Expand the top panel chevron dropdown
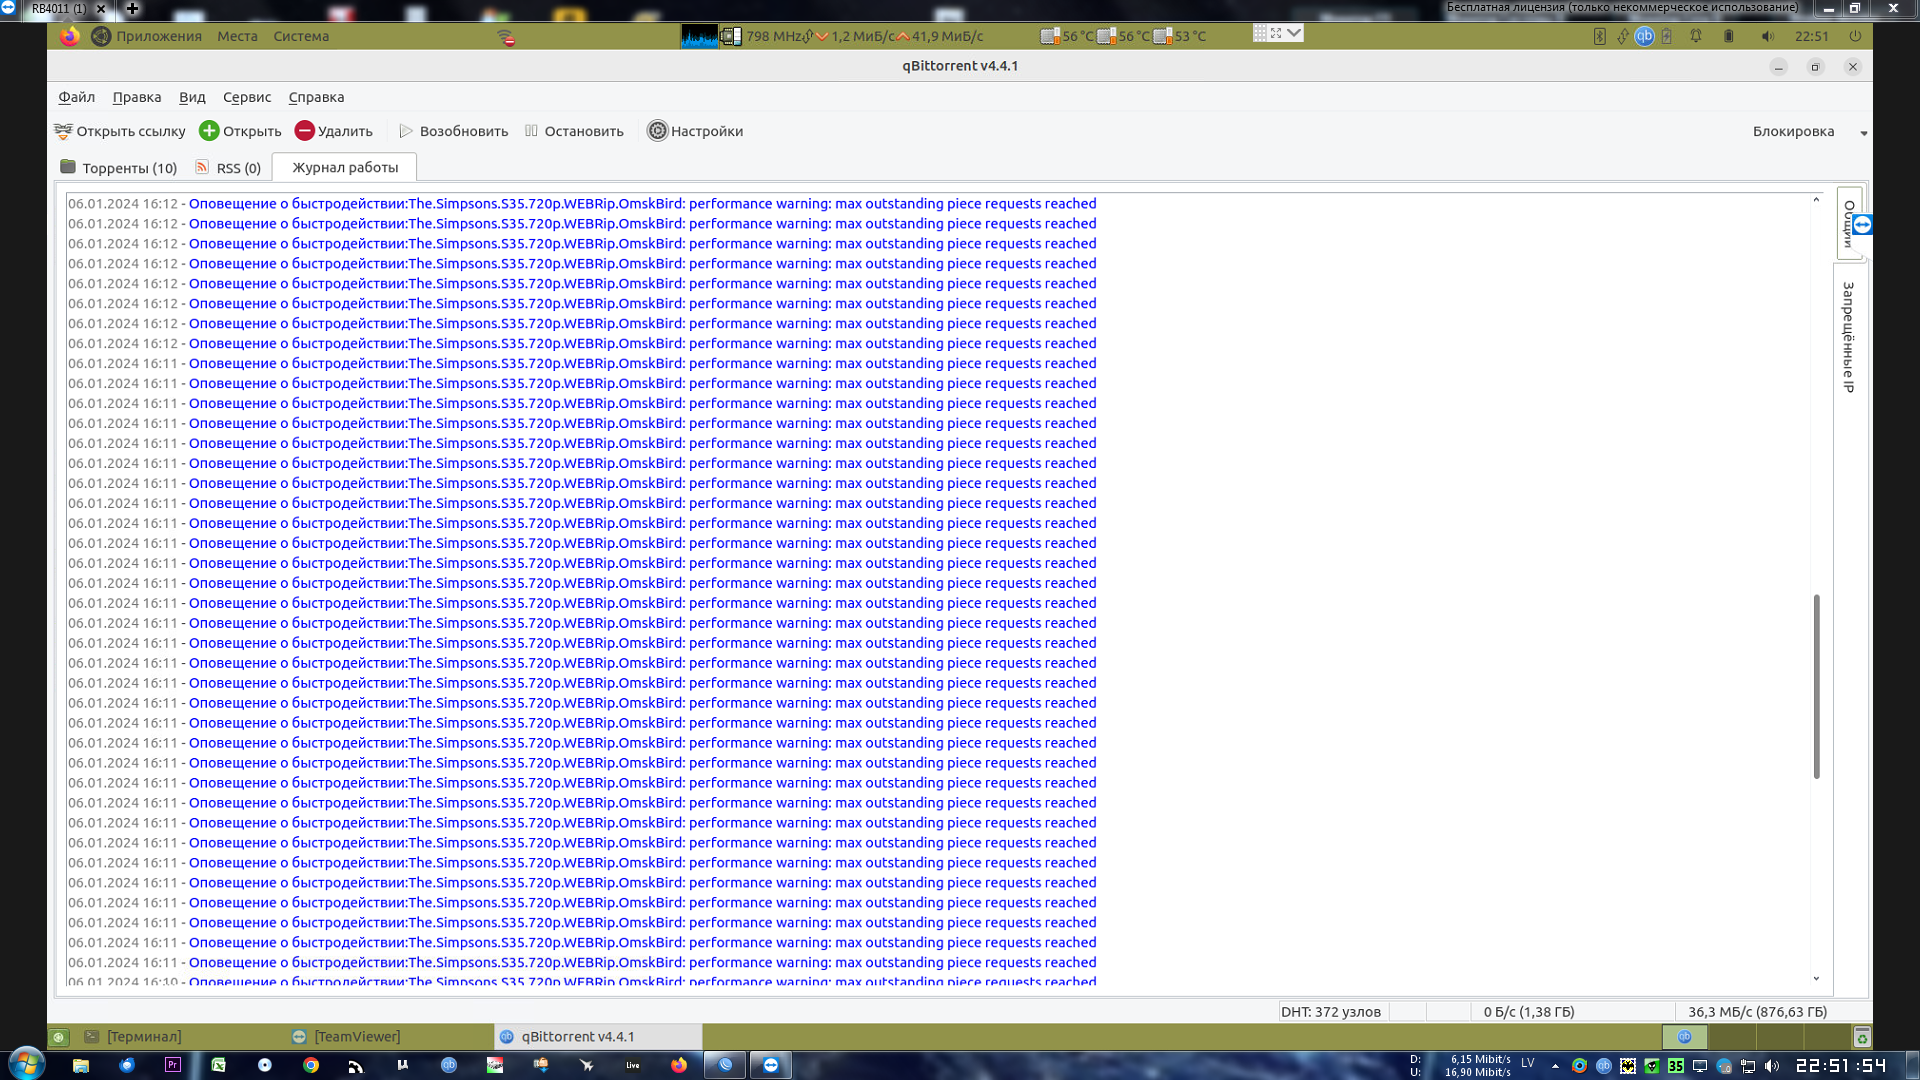Screen dimensions: 1920x1080 pos(1294,33)
